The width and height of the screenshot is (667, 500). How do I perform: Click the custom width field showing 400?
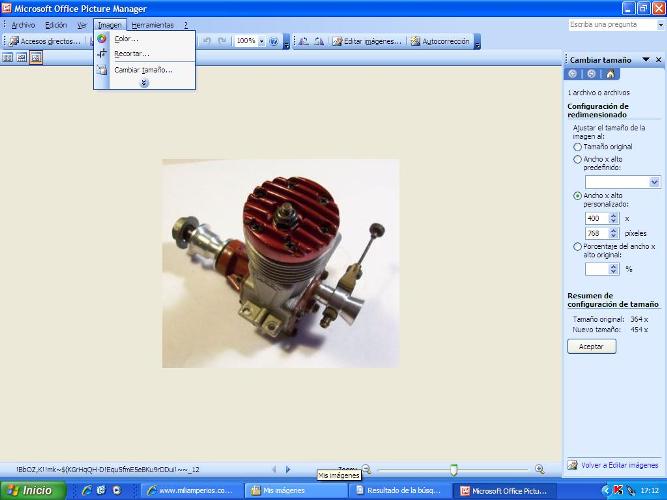[x=594, y=217]
